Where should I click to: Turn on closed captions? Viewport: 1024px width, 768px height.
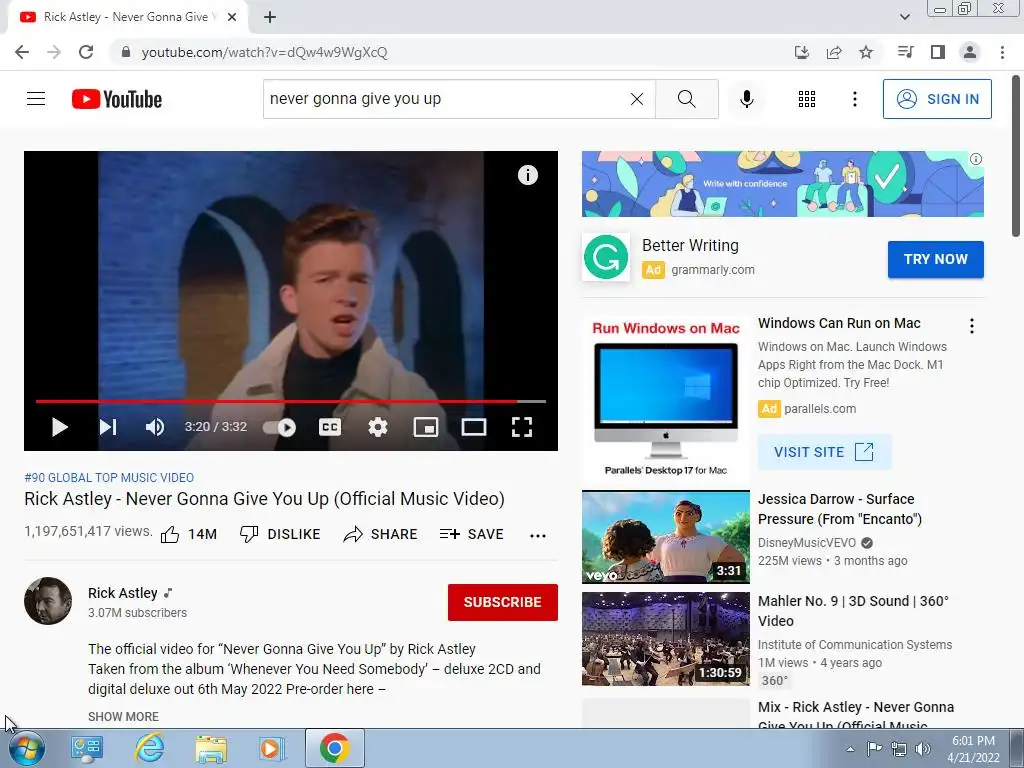click(330, 427)
